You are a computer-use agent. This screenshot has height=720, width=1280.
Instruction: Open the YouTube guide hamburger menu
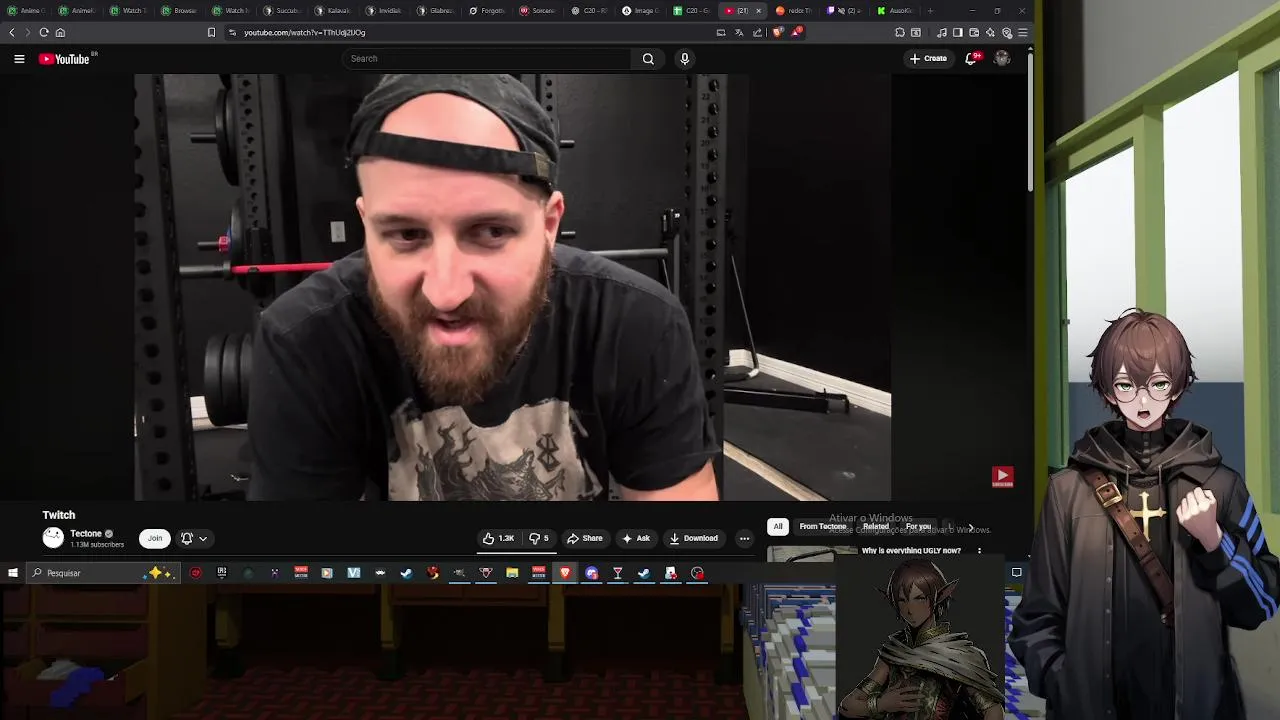[x=19, y=59]
